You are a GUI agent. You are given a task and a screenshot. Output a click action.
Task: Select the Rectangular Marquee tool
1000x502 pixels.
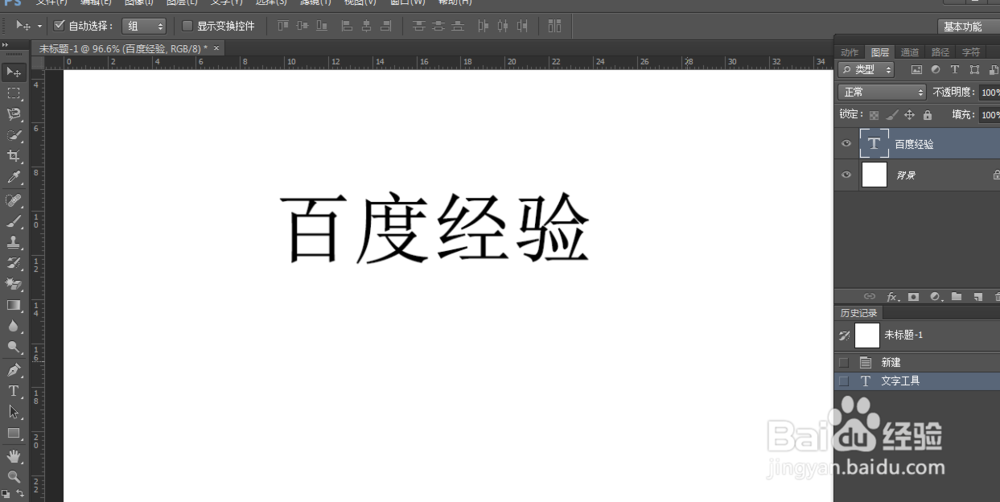(13, 93)
